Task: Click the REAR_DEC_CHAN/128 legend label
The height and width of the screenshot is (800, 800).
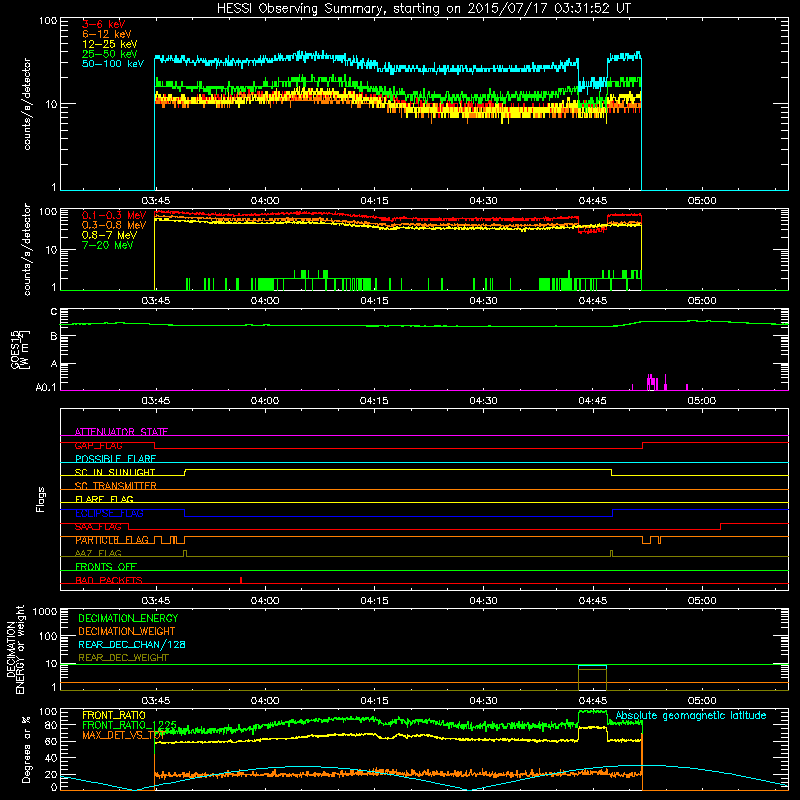Action: 132,644
